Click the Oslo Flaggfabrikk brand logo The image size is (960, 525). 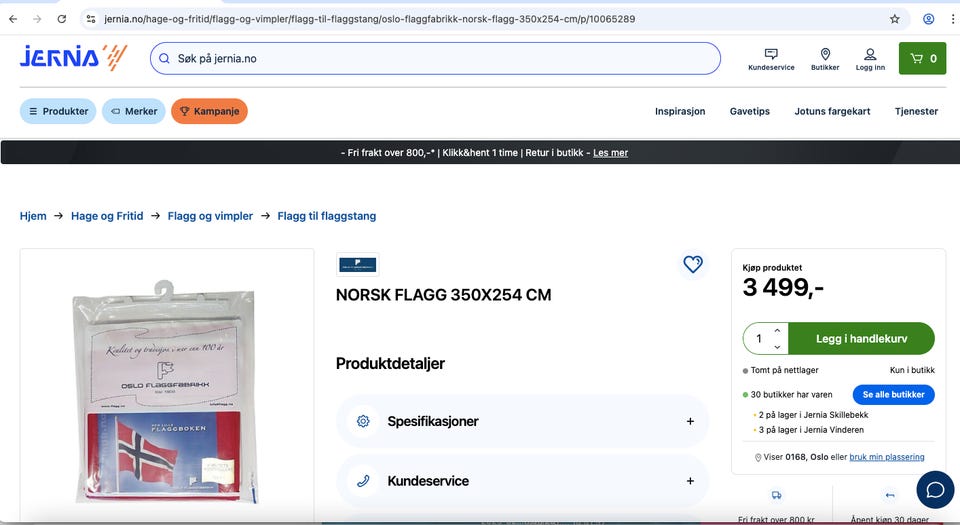[358, 265]
